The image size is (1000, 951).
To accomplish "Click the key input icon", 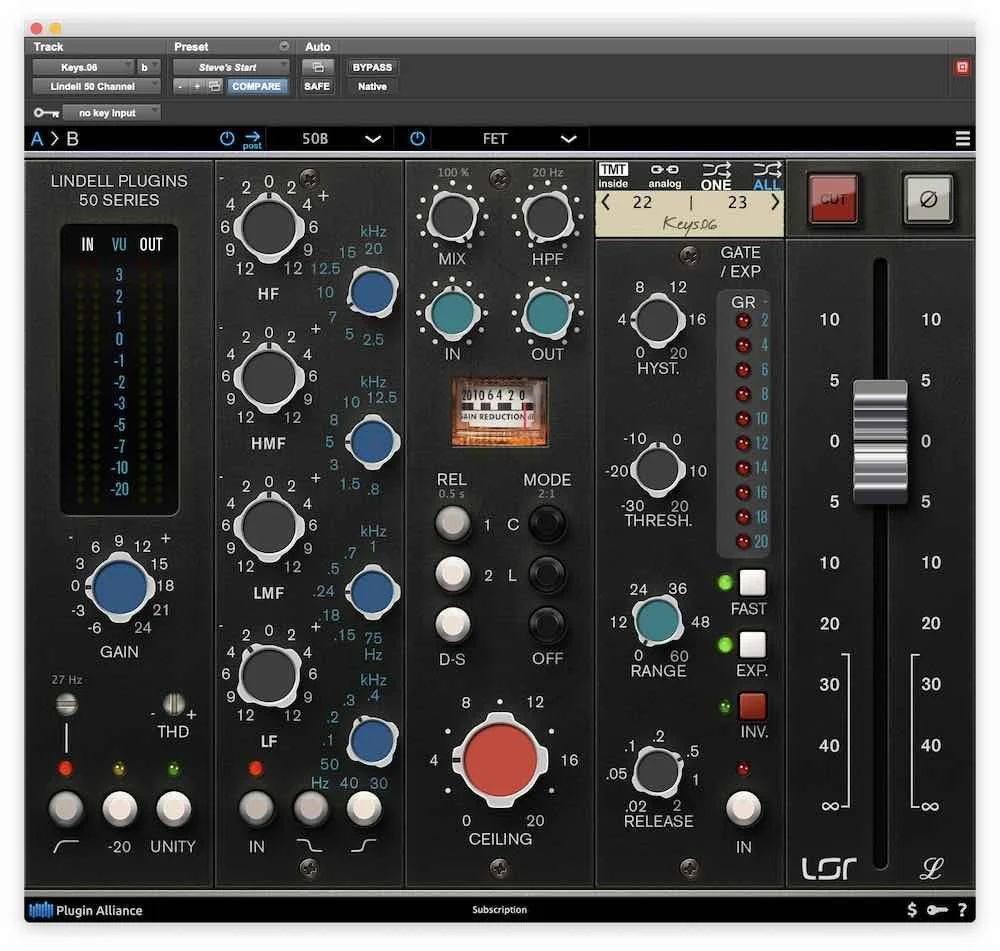I will 44,112.
